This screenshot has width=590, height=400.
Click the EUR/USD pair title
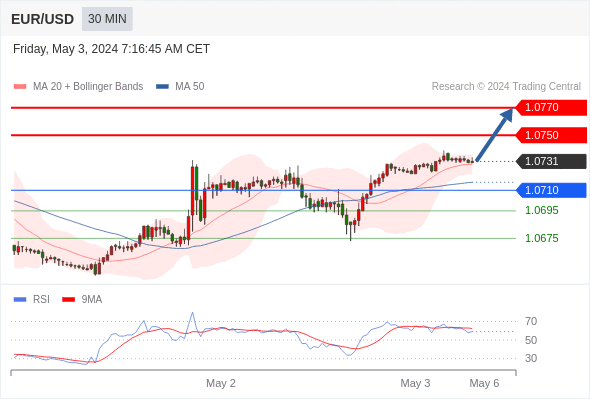43,19
